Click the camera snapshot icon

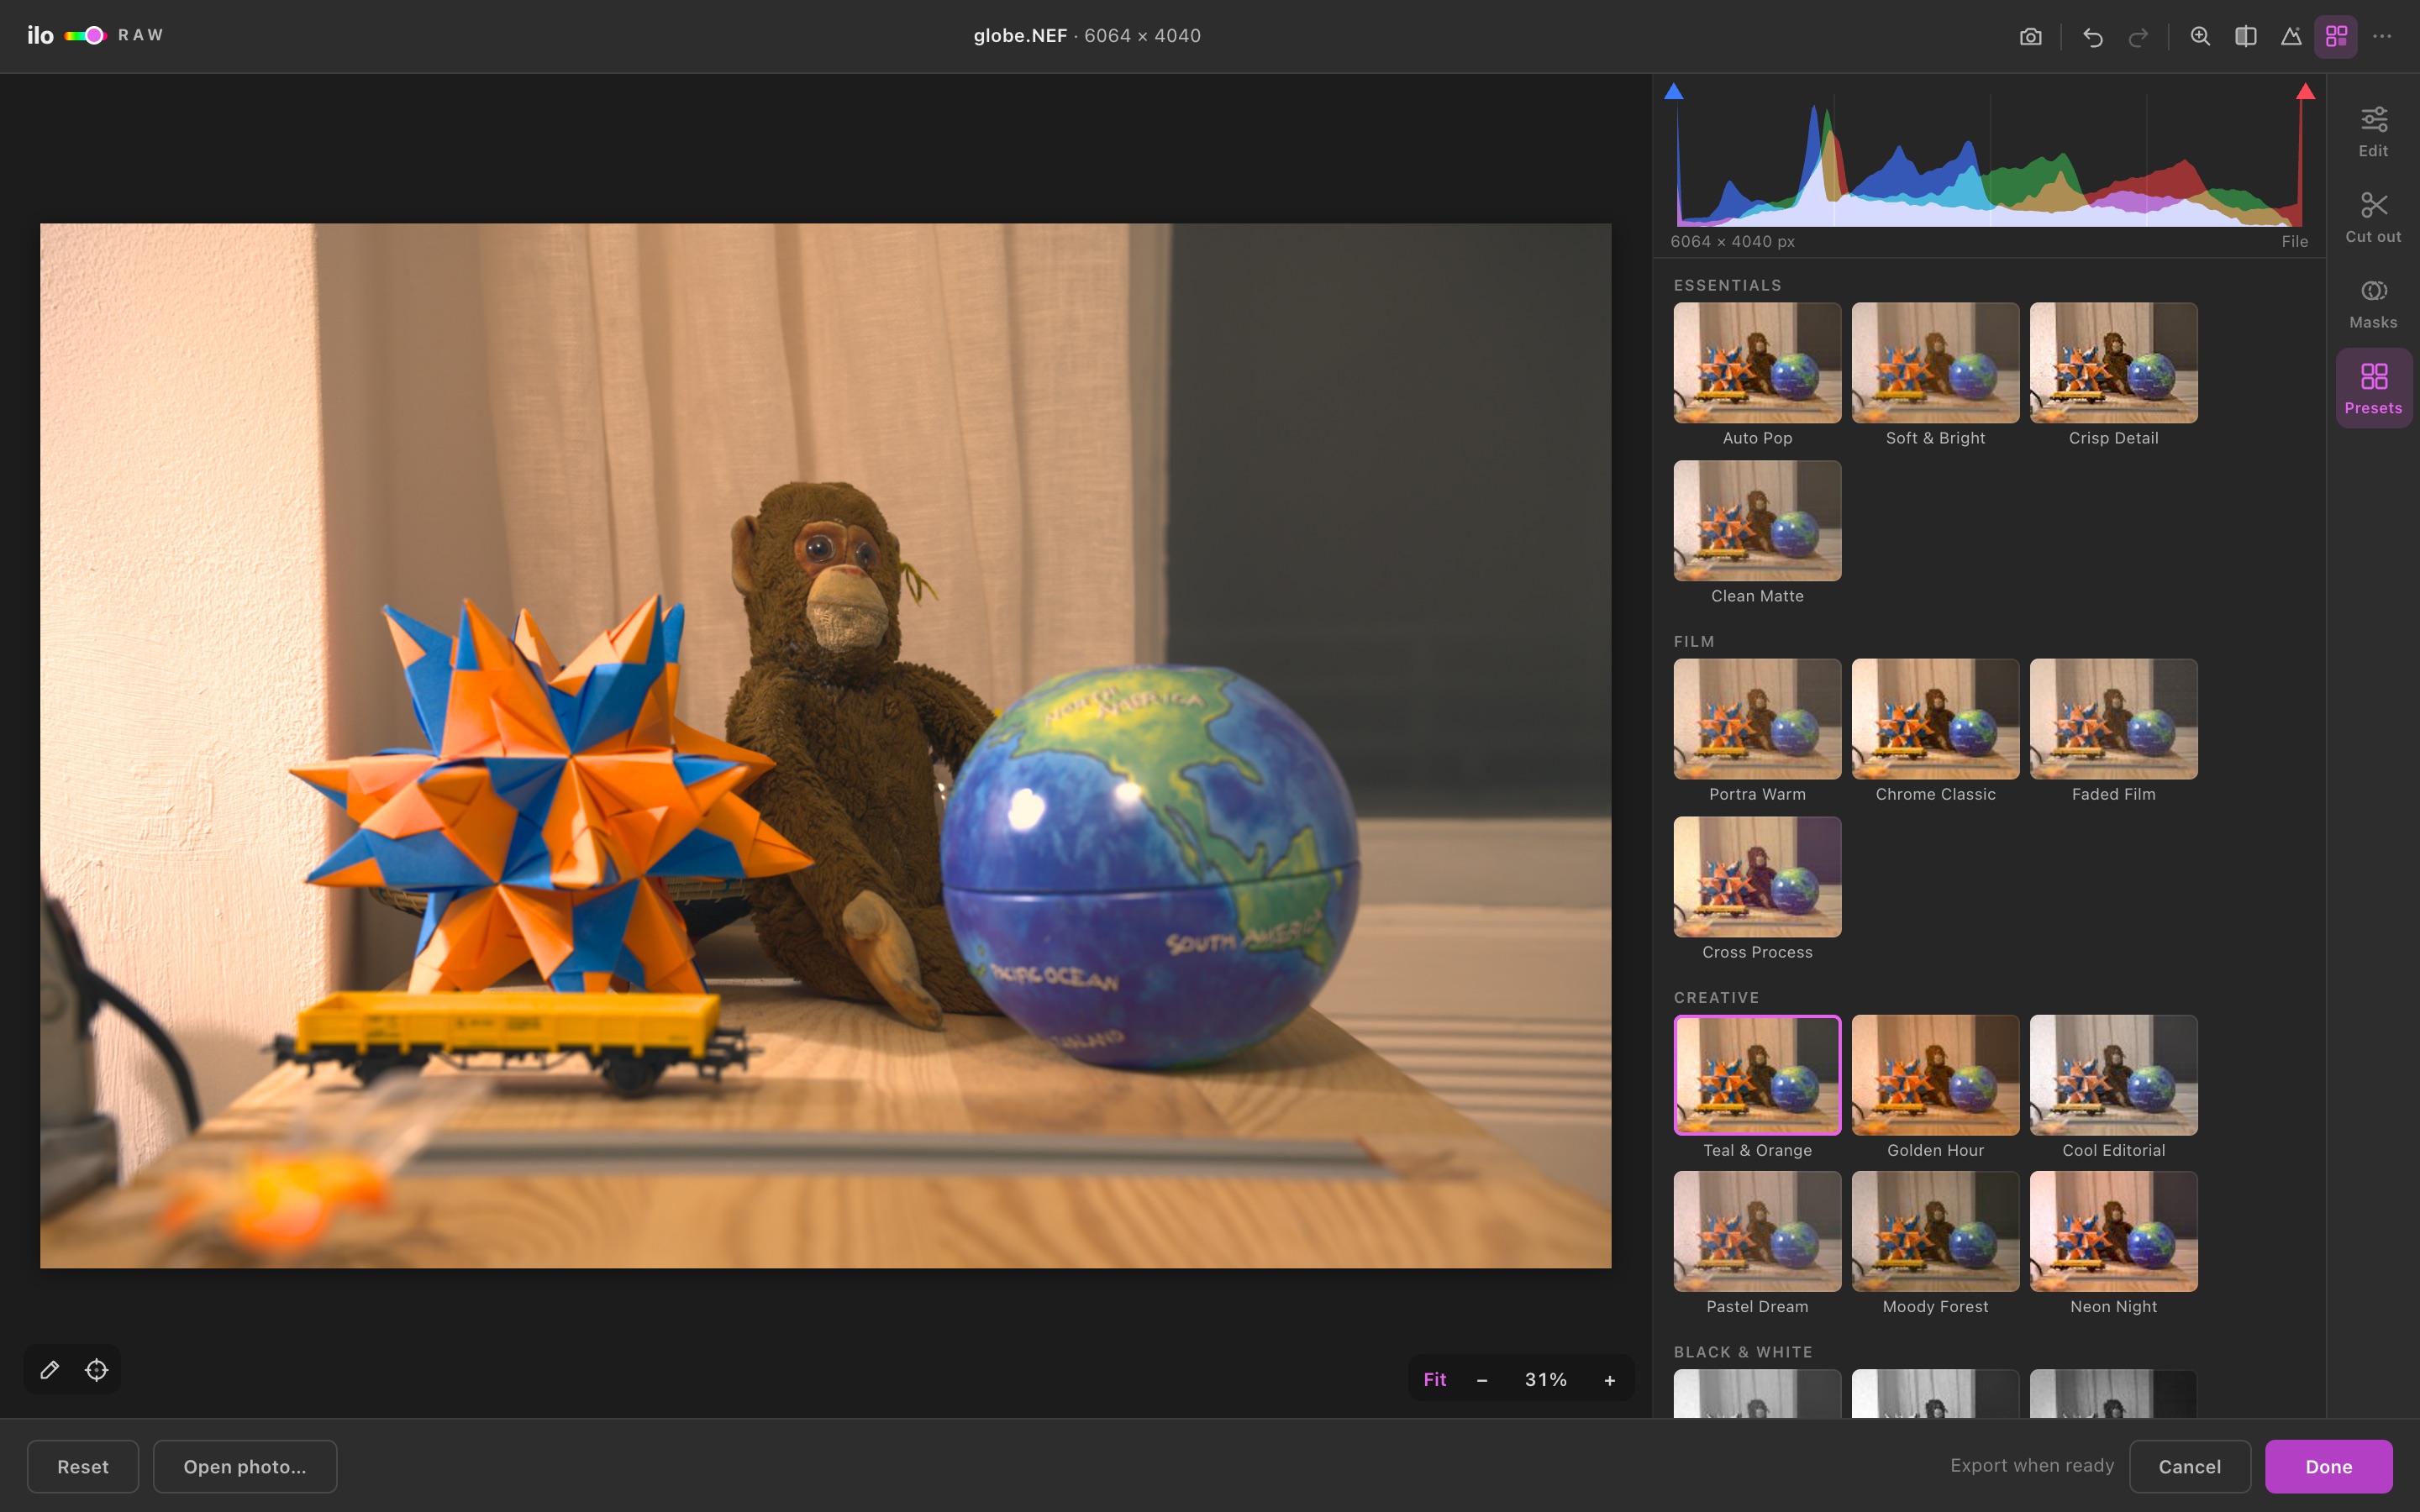[x=2030, y=37]
